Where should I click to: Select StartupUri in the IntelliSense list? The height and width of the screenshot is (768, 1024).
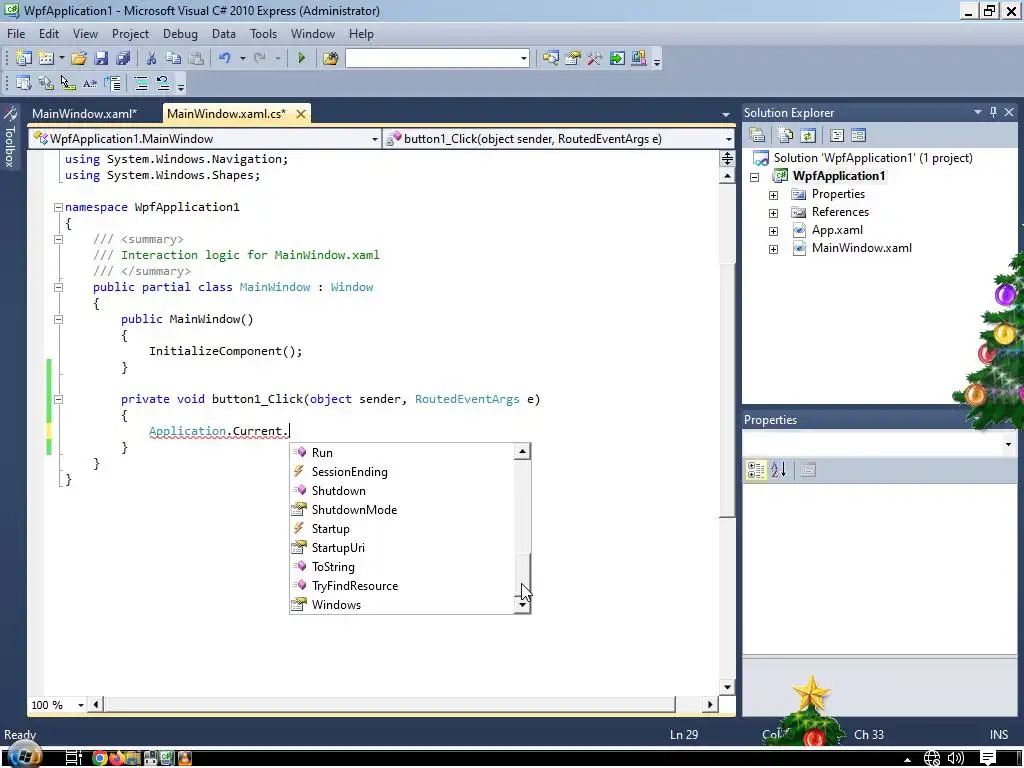point(338,547)
